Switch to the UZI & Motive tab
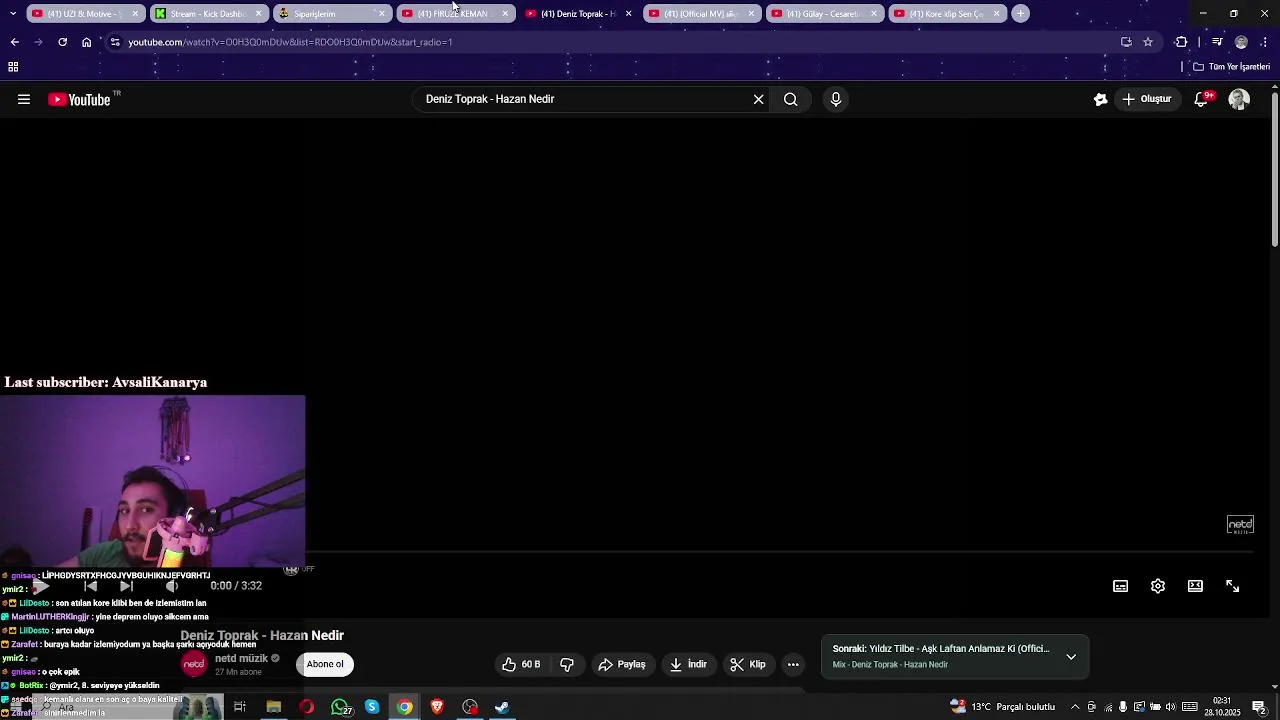This screenshot has height=720, width=1280. (85, 14)
